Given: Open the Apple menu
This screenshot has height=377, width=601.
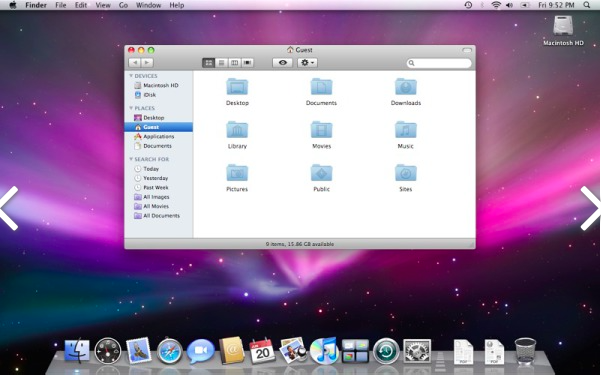Looking at the screenshot, I should point(13,5).
